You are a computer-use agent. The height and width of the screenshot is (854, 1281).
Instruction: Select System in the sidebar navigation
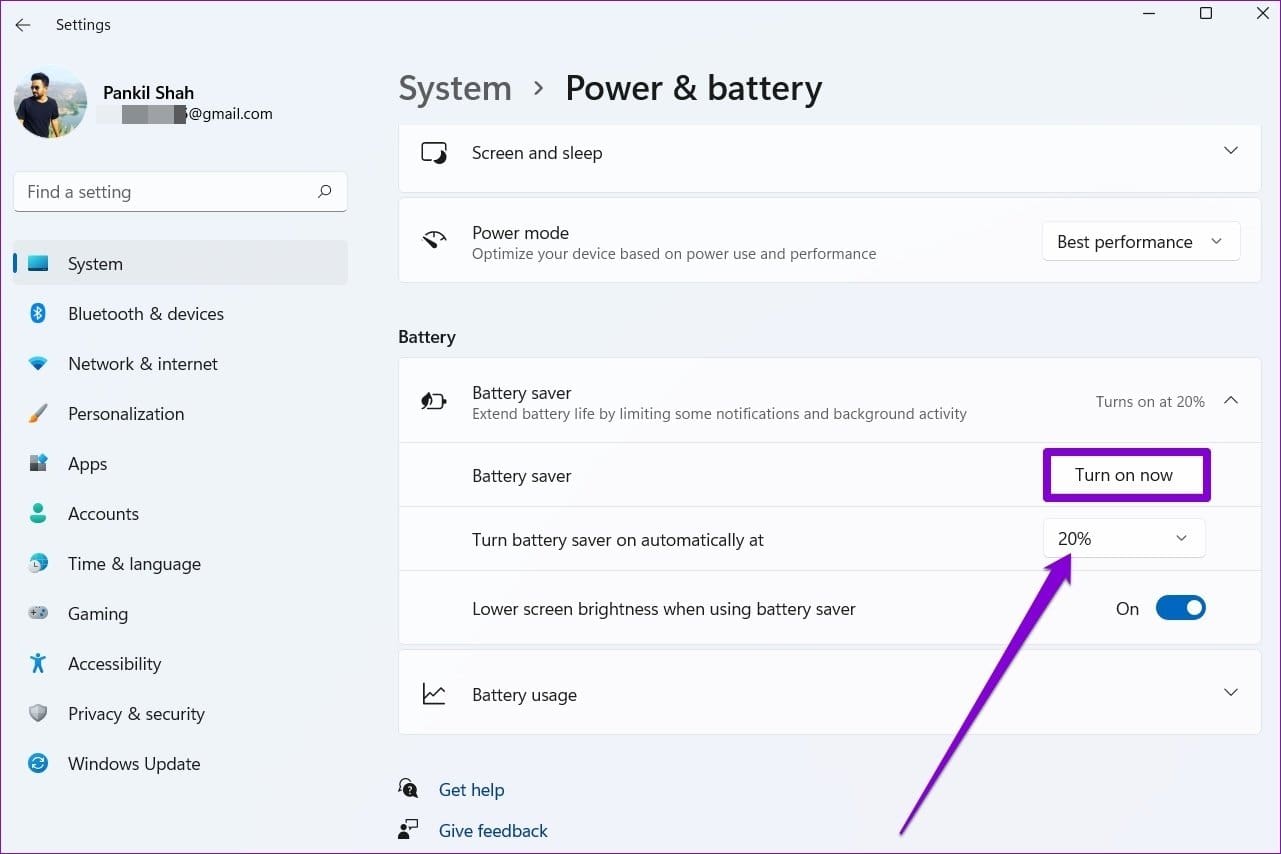(95, 263)
